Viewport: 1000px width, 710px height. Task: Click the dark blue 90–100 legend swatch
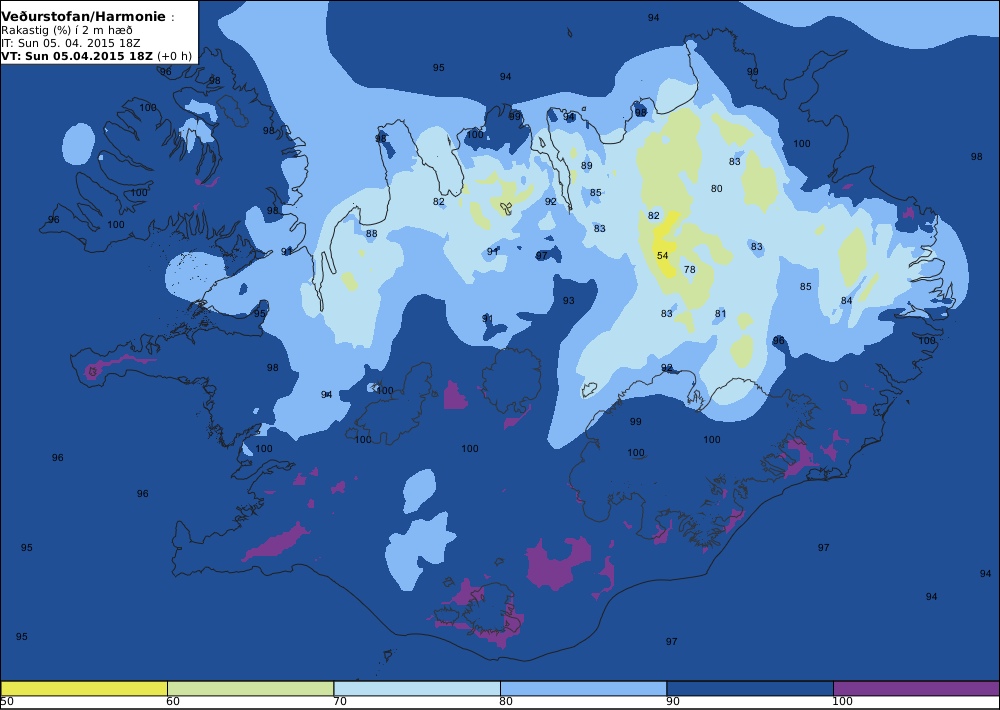[750, 688]
